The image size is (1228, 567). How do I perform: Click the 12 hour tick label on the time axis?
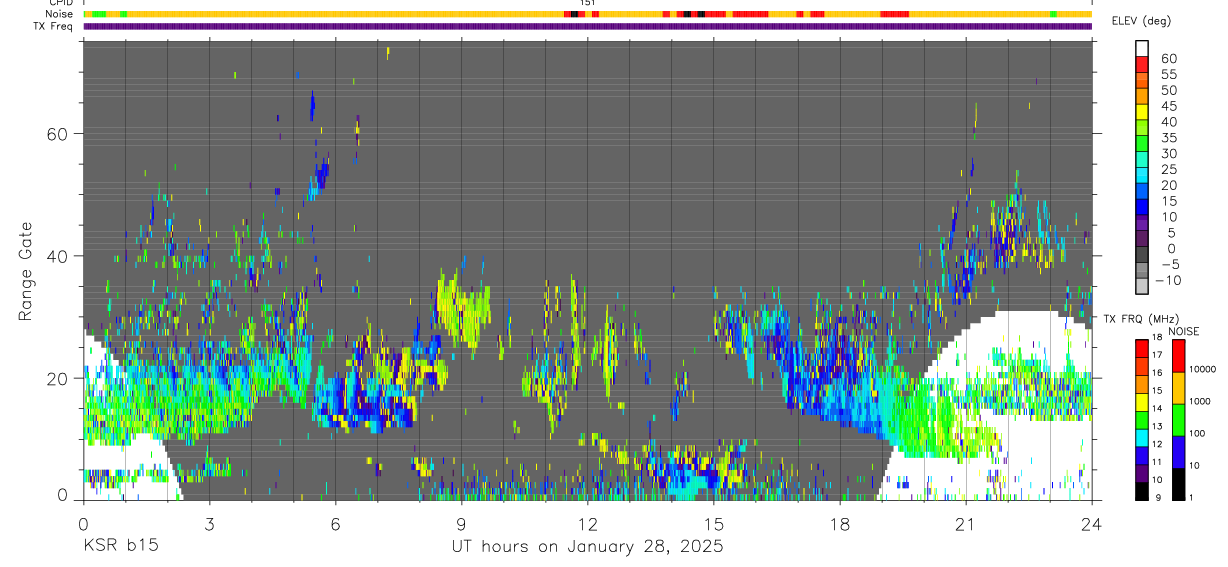tap(588, 524)
